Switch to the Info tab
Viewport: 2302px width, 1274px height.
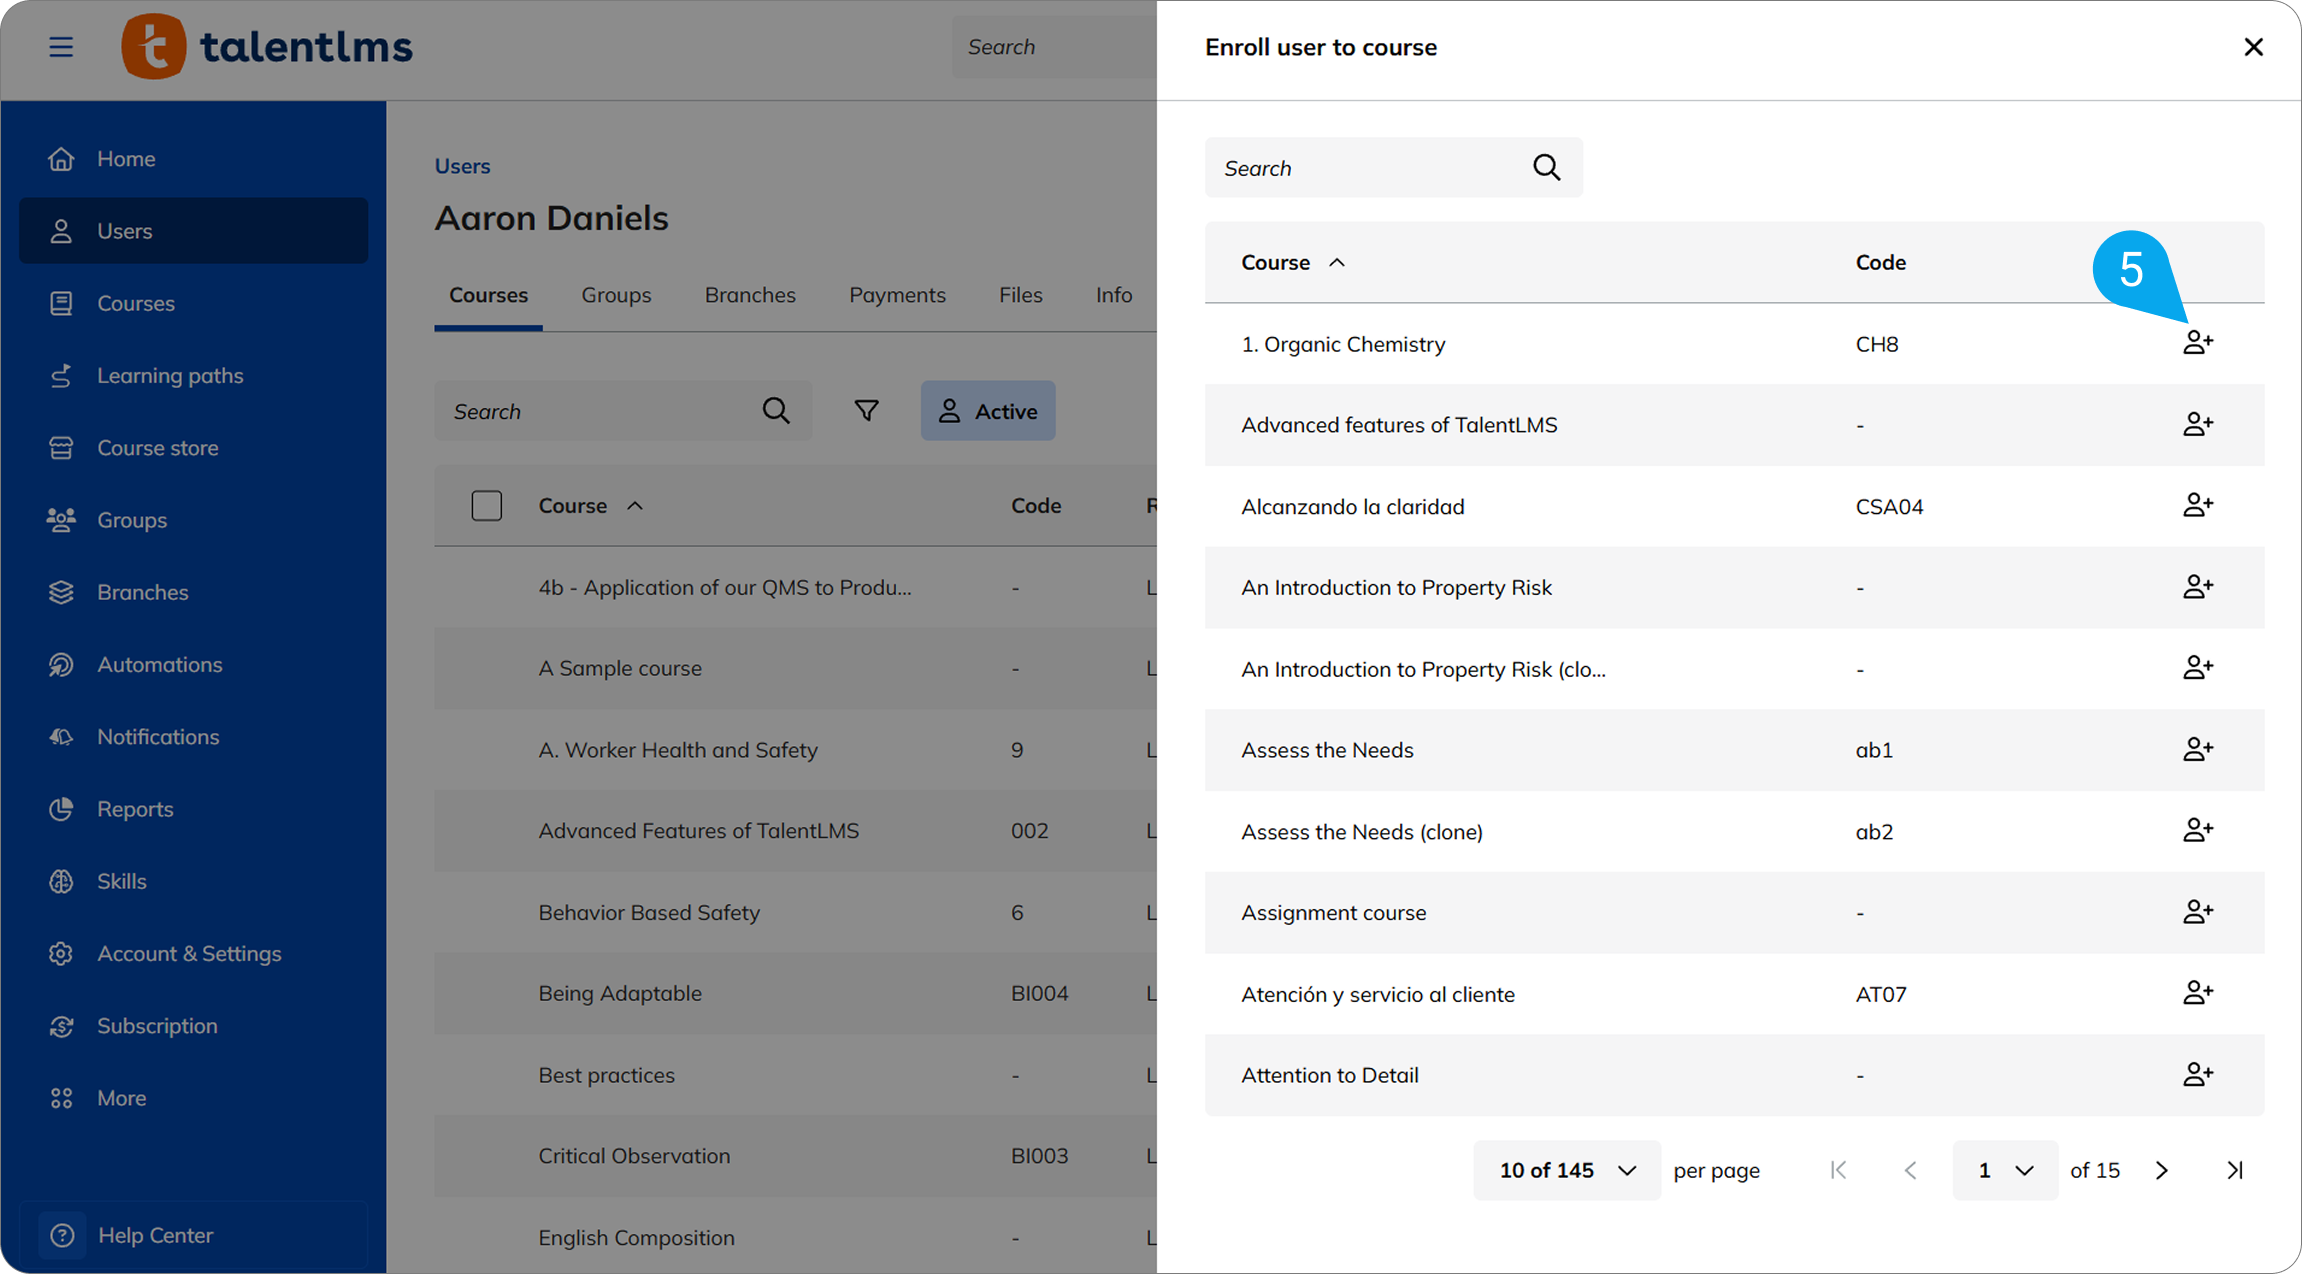pos(1113,295)
